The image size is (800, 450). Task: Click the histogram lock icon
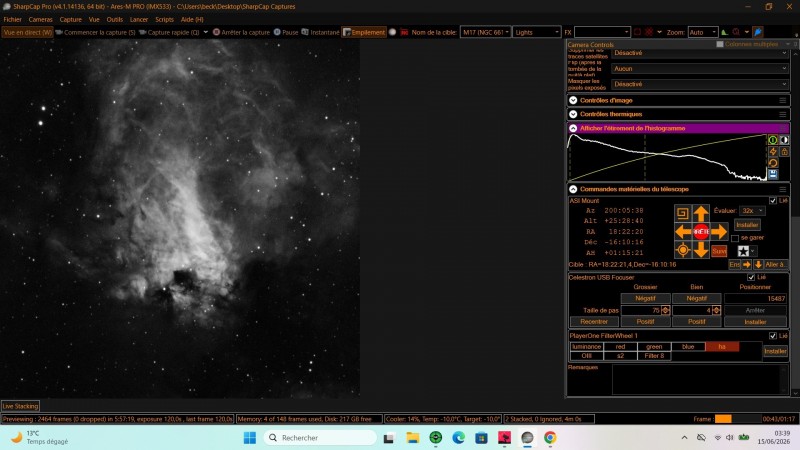pyautogui.click(x=785, y=152)
